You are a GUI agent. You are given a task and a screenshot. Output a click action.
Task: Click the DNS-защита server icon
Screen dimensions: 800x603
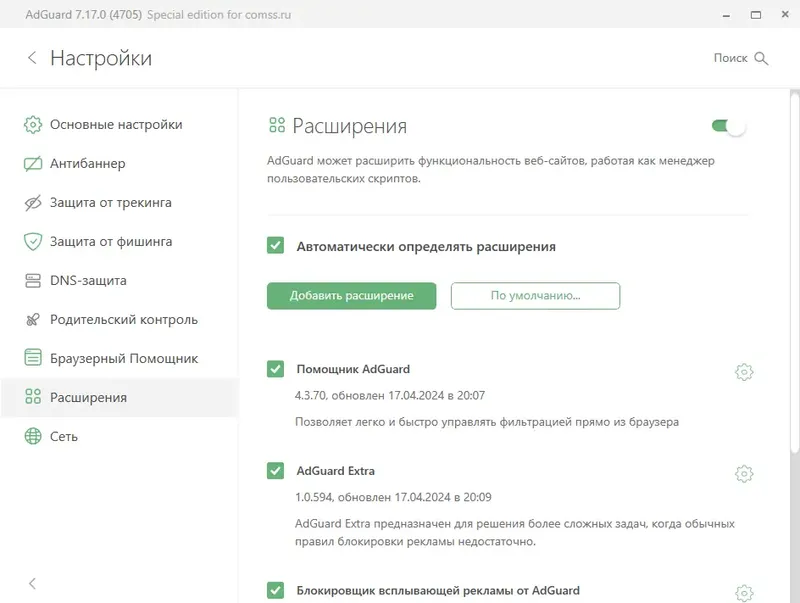[x=33, y=281]
